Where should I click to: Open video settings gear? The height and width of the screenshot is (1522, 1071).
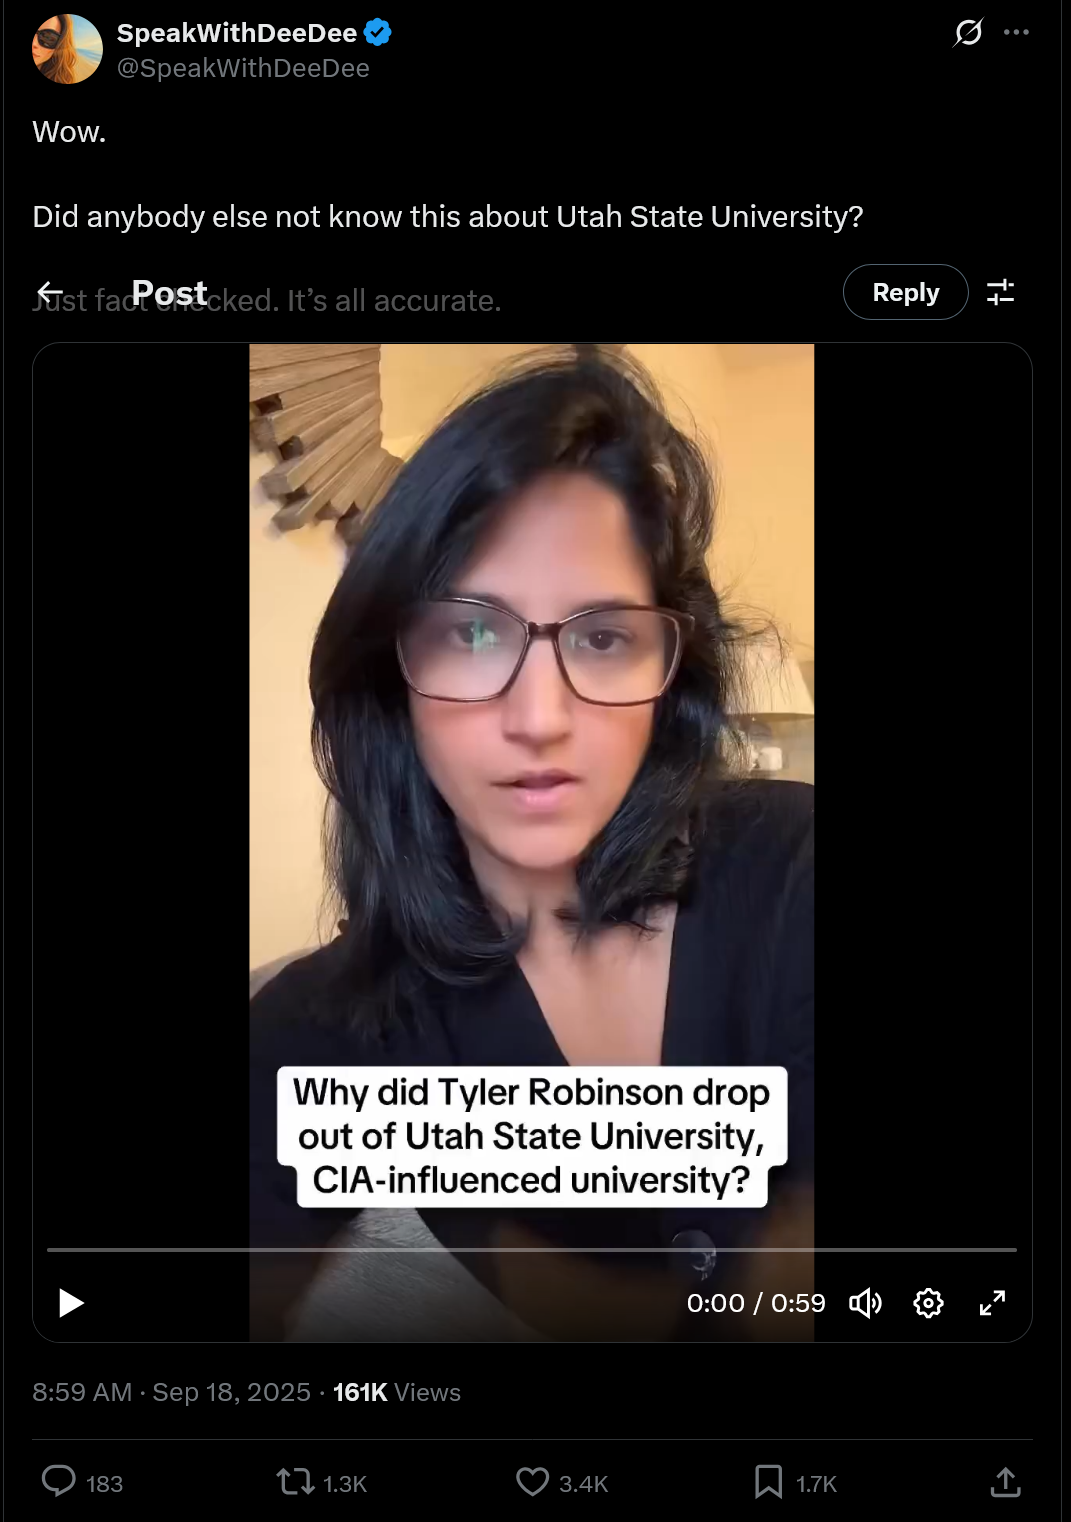[928, 1303]
